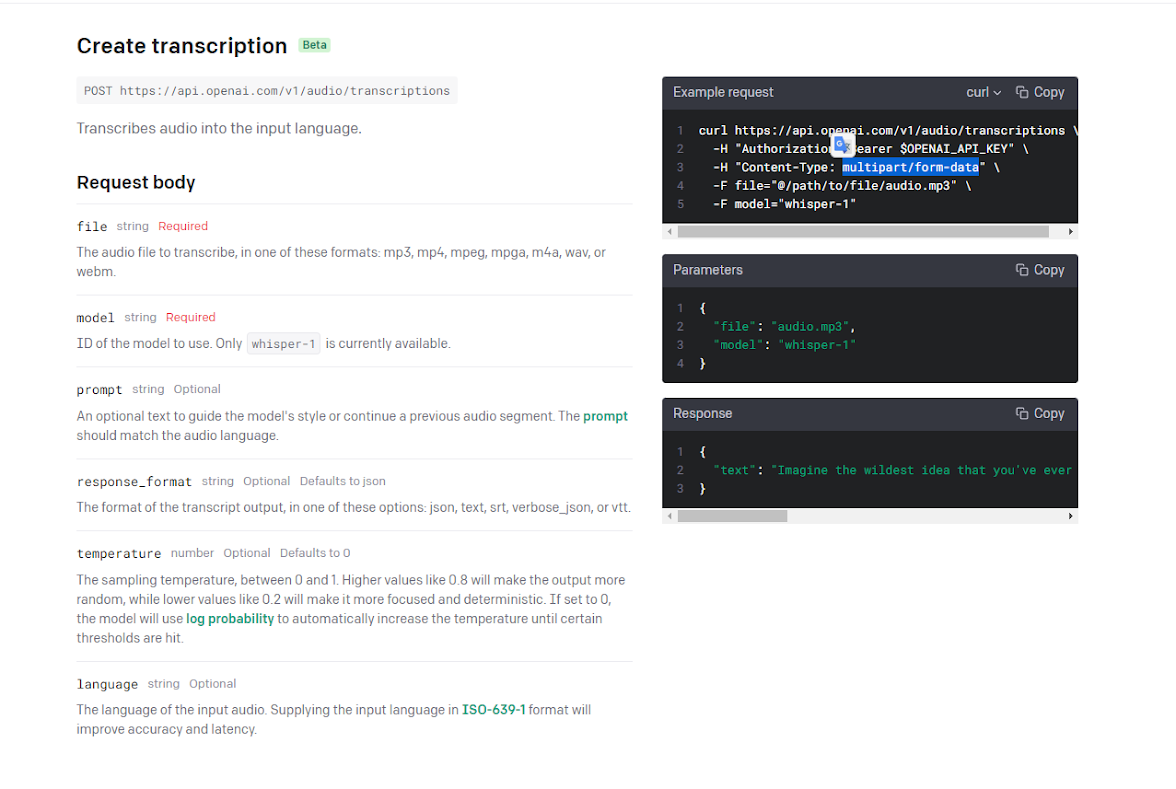
Task: Click the Required label next to file
Action: 183,226
